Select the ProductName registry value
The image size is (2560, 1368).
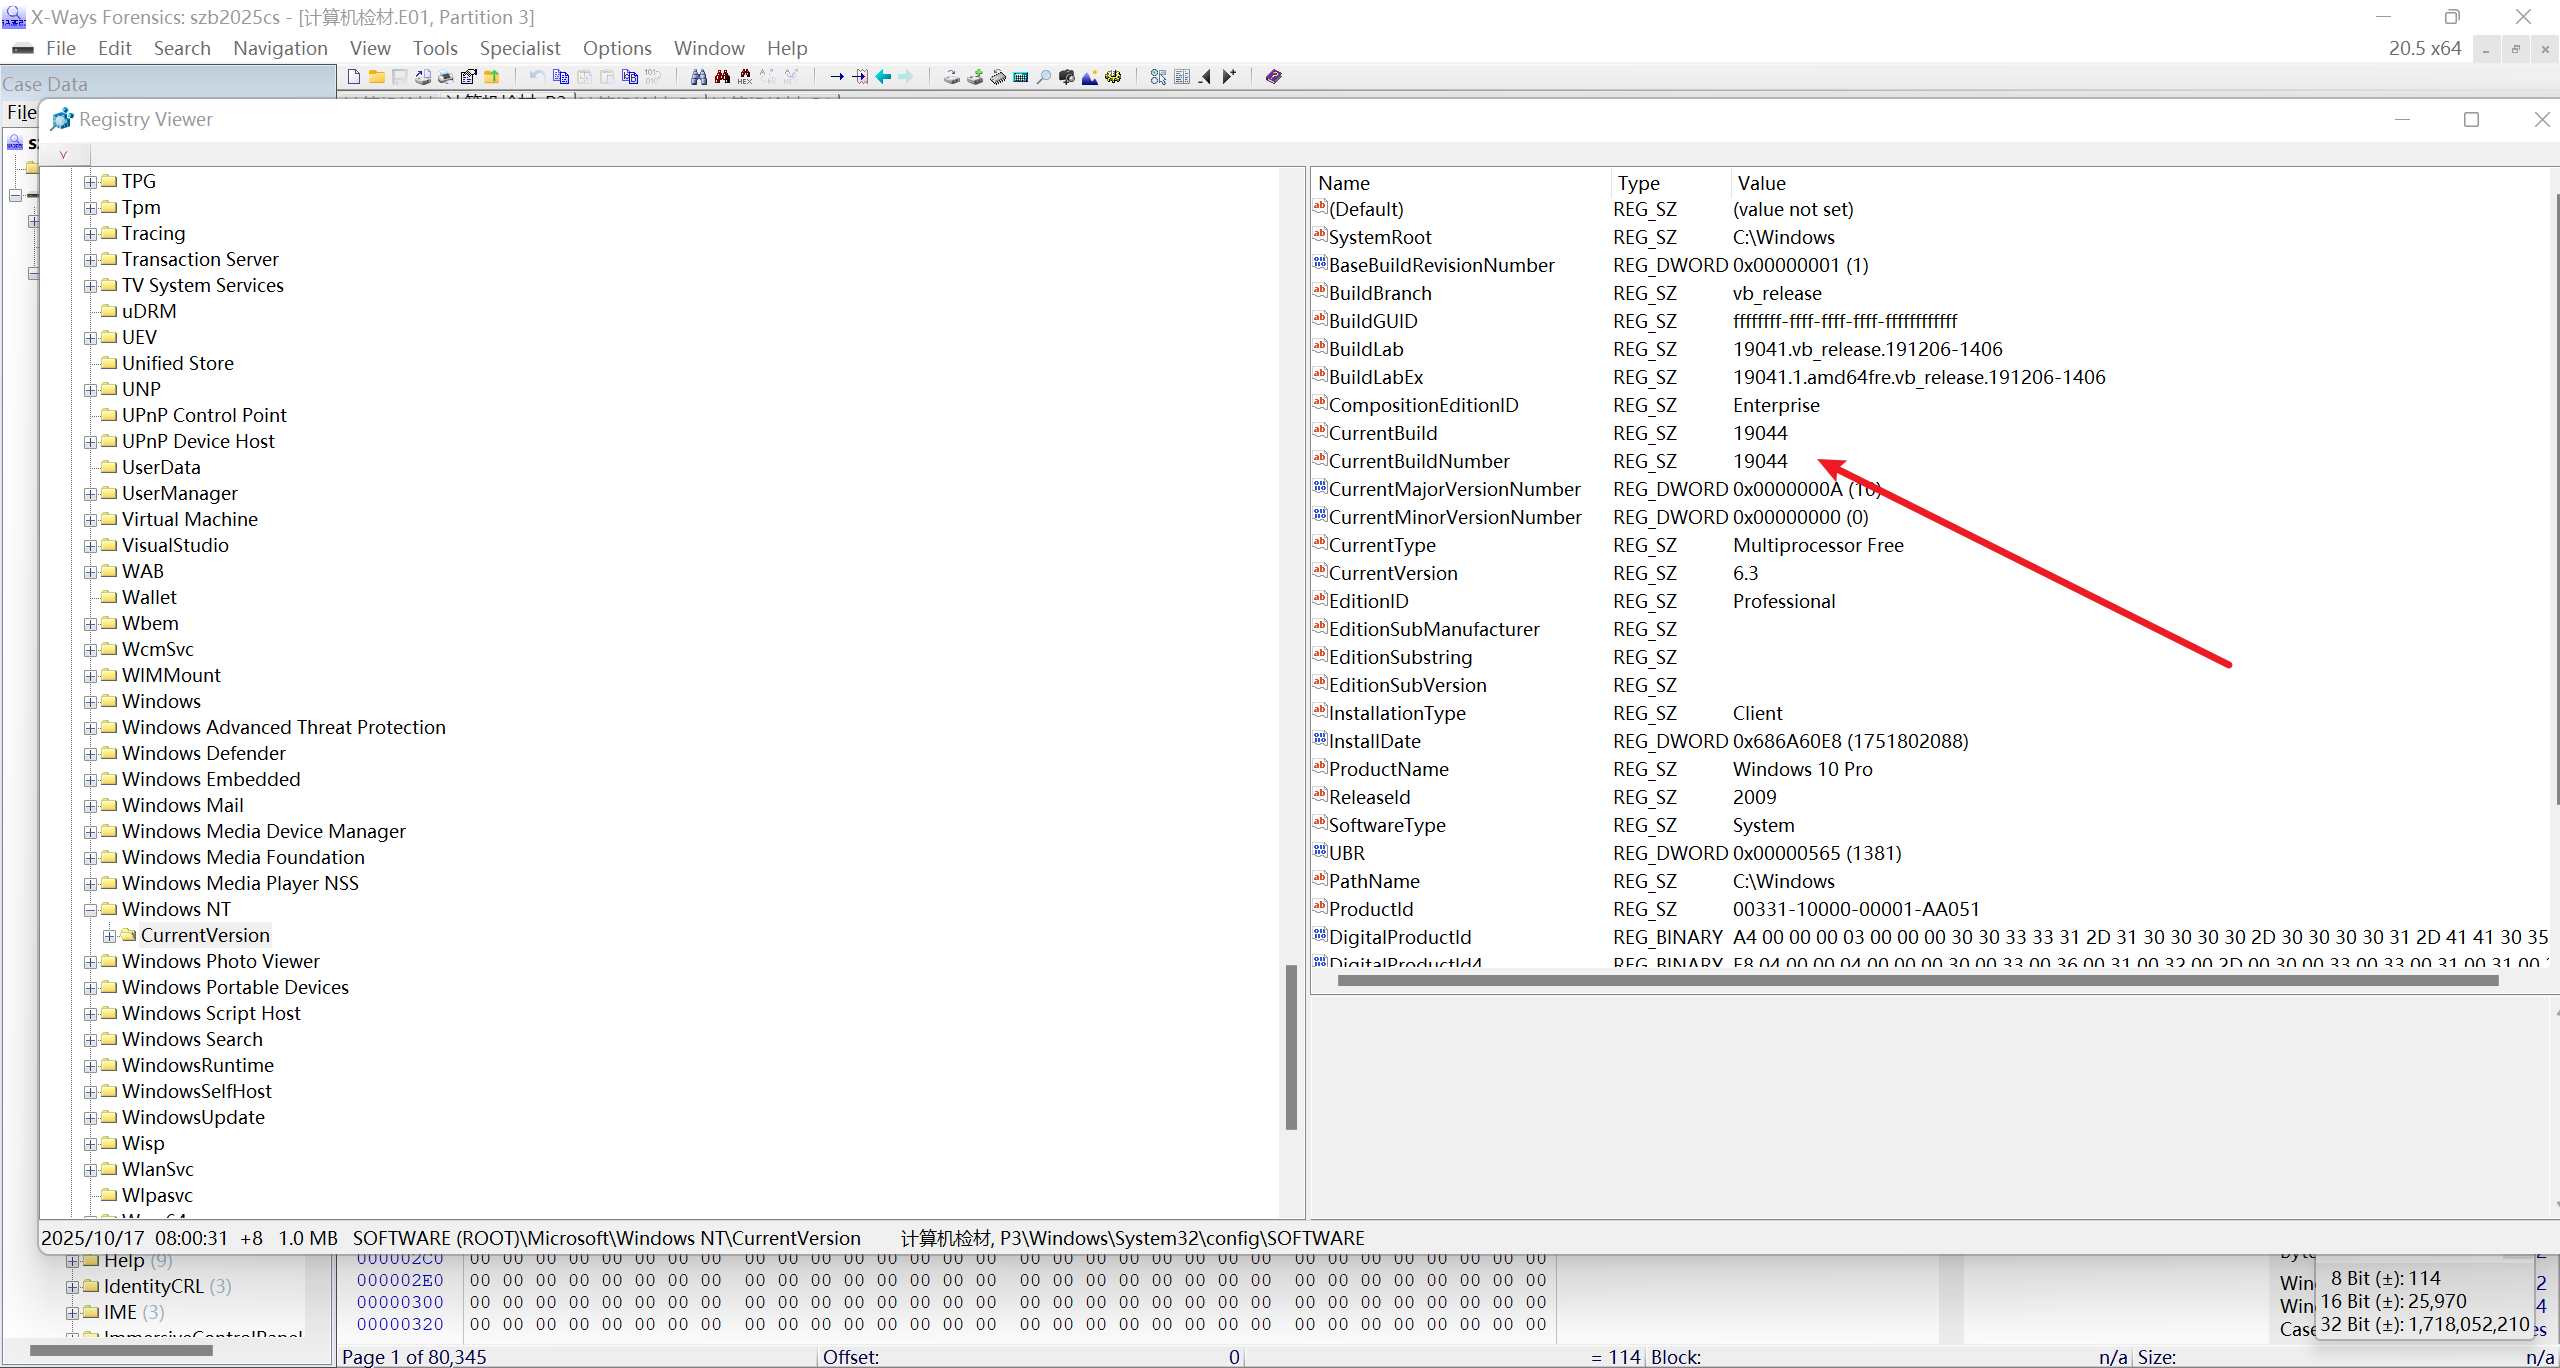[x=1388, y=769]
